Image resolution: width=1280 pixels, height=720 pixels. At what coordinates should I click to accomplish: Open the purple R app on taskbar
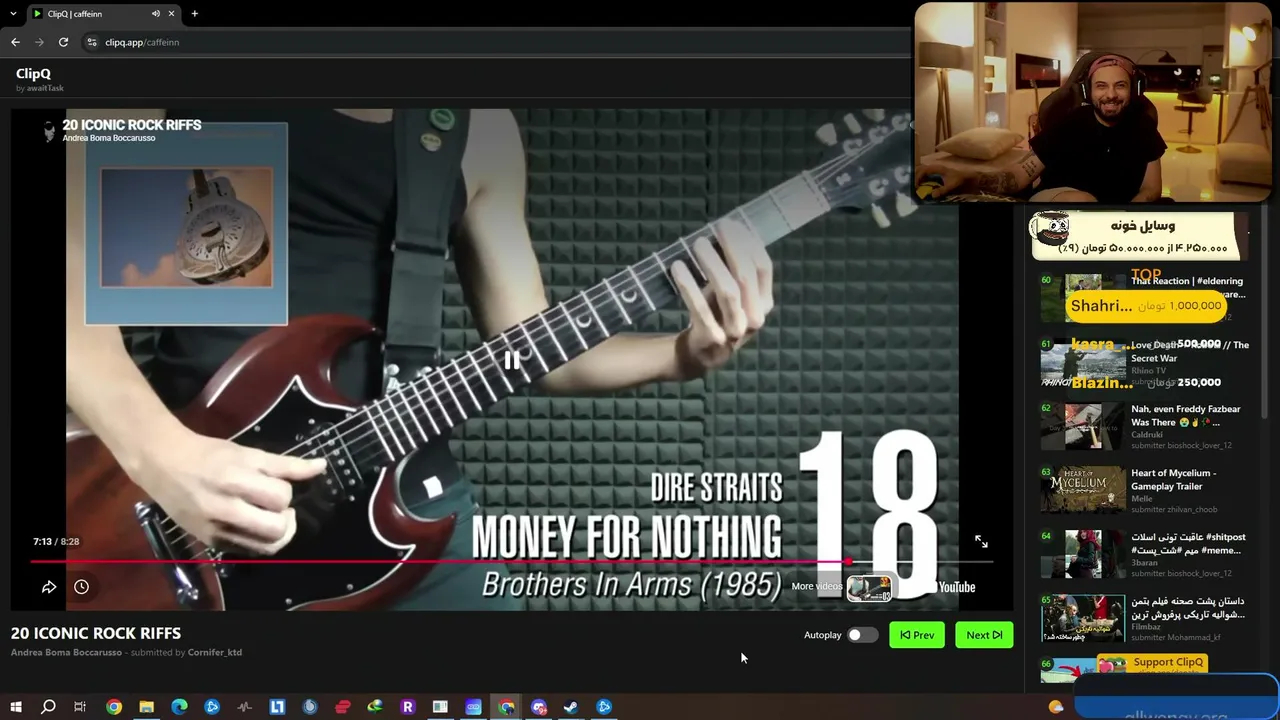click(x=407, y=707)
